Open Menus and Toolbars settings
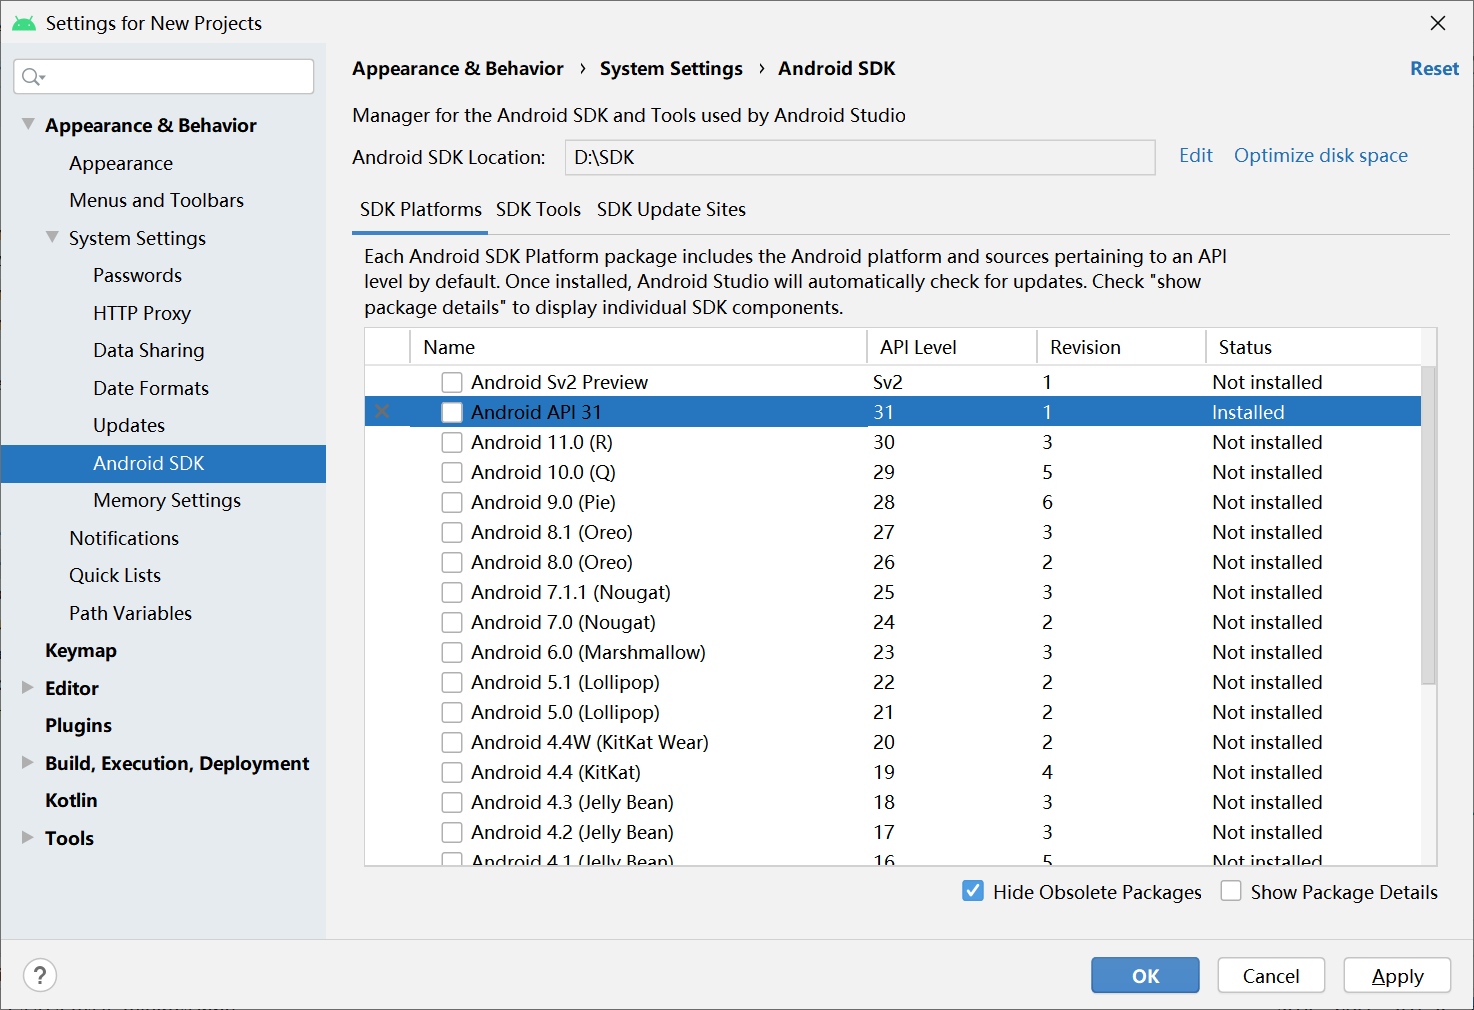 pos(157,200)
